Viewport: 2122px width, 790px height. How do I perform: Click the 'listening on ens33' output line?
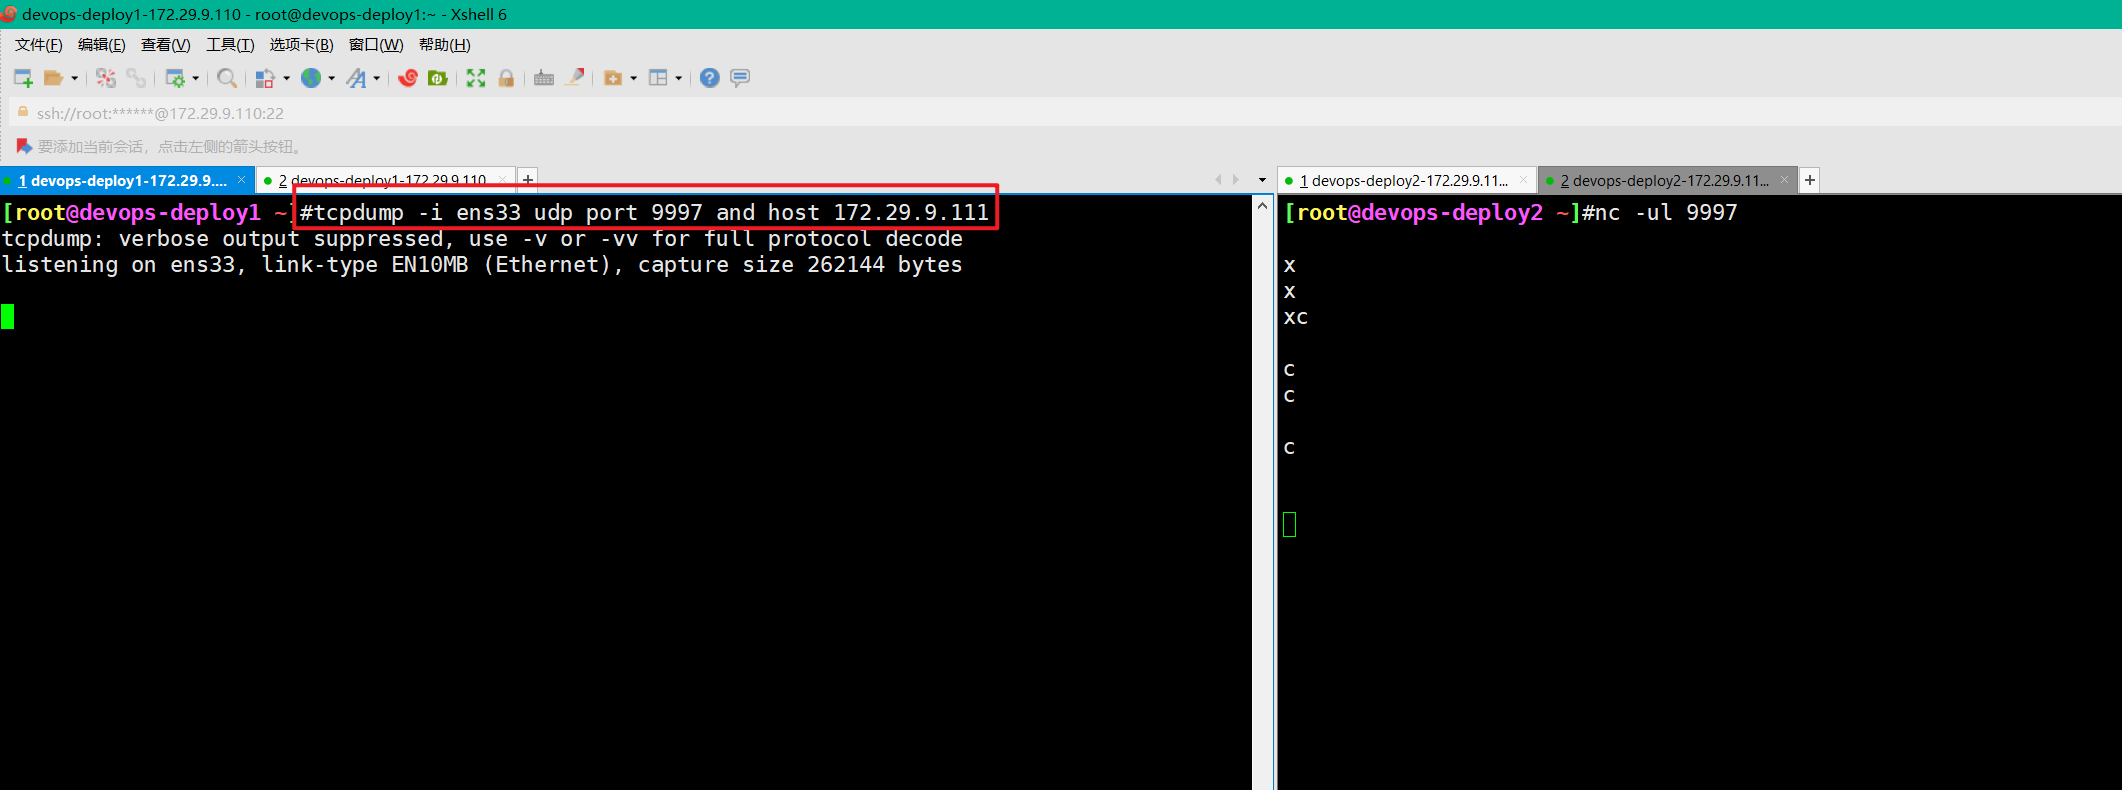coord(482,265)
